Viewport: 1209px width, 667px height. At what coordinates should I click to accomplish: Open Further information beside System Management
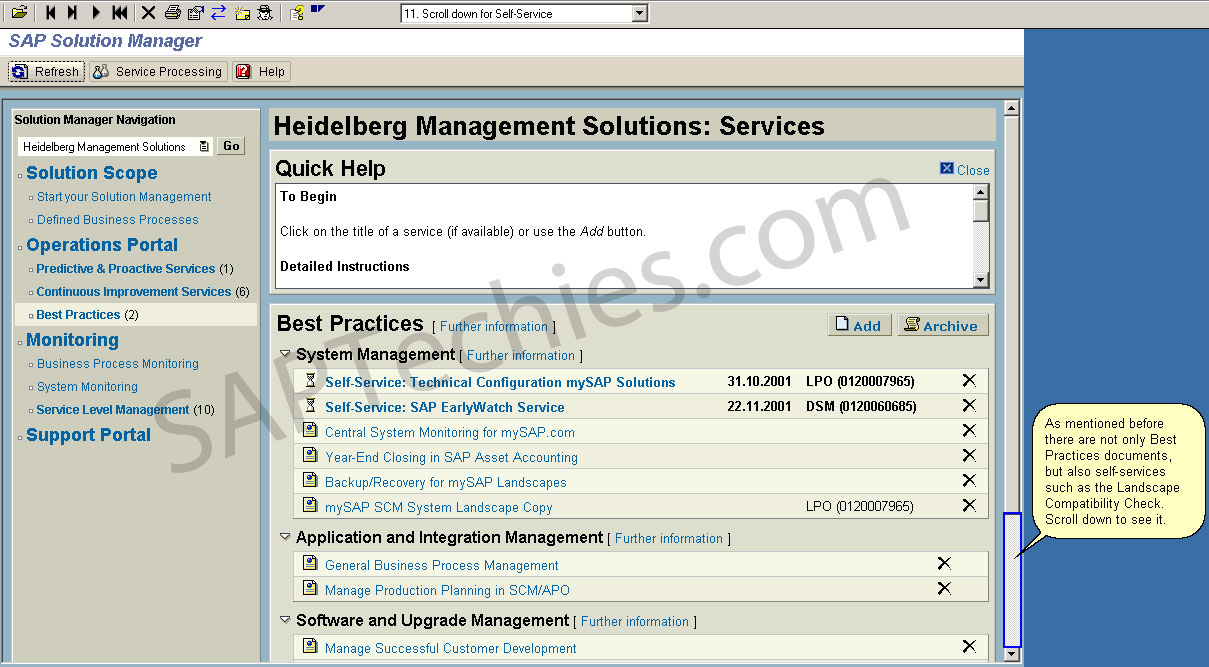521,355
